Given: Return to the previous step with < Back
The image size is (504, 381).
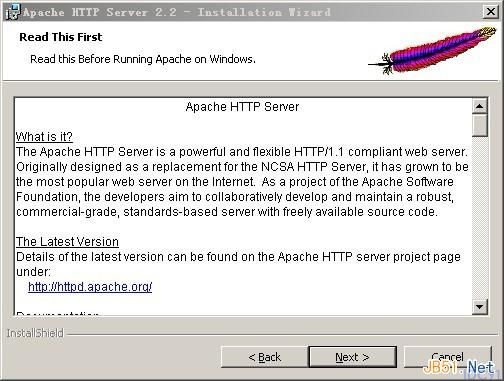Looking at the screenshot, I should 265,357.
